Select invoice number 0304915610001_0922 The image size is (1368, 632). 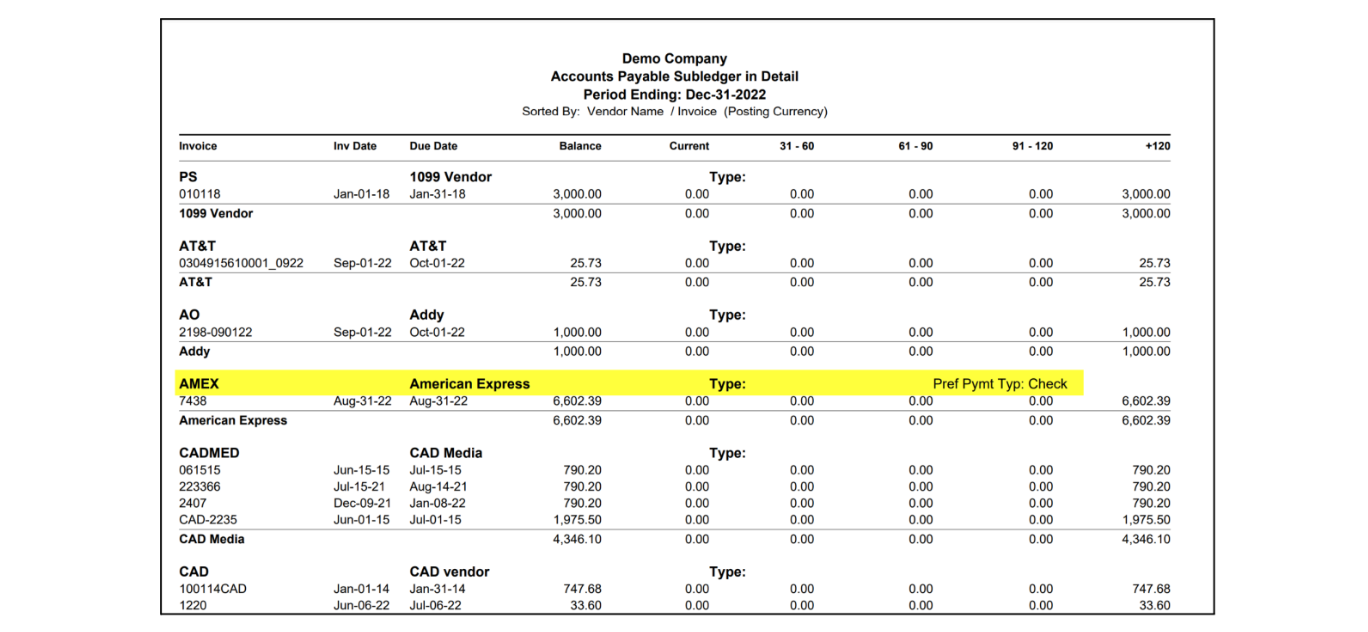pyautogui.click(x=241, y=263)
